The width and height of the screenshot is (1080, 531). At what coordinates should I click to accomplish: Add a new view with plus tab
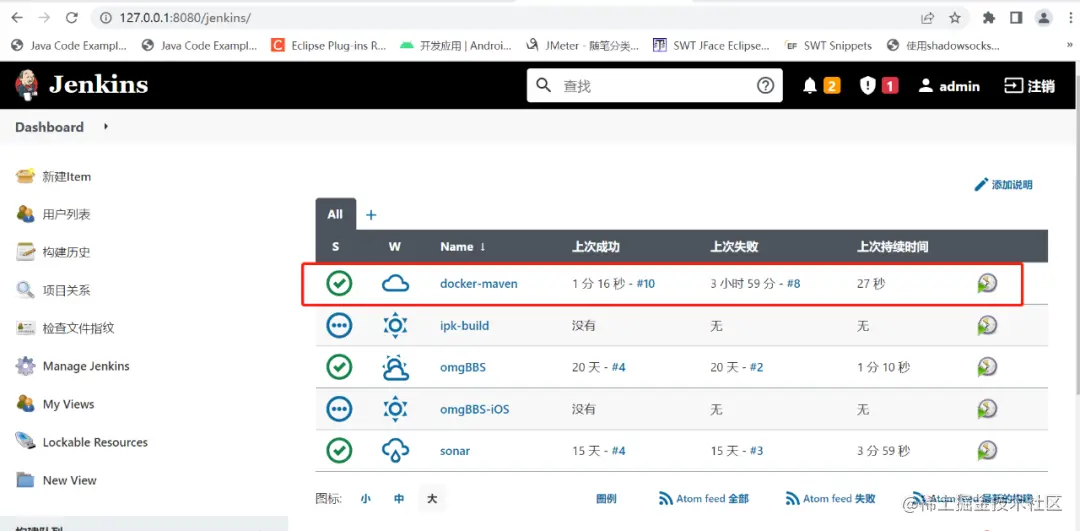point(371,215)
